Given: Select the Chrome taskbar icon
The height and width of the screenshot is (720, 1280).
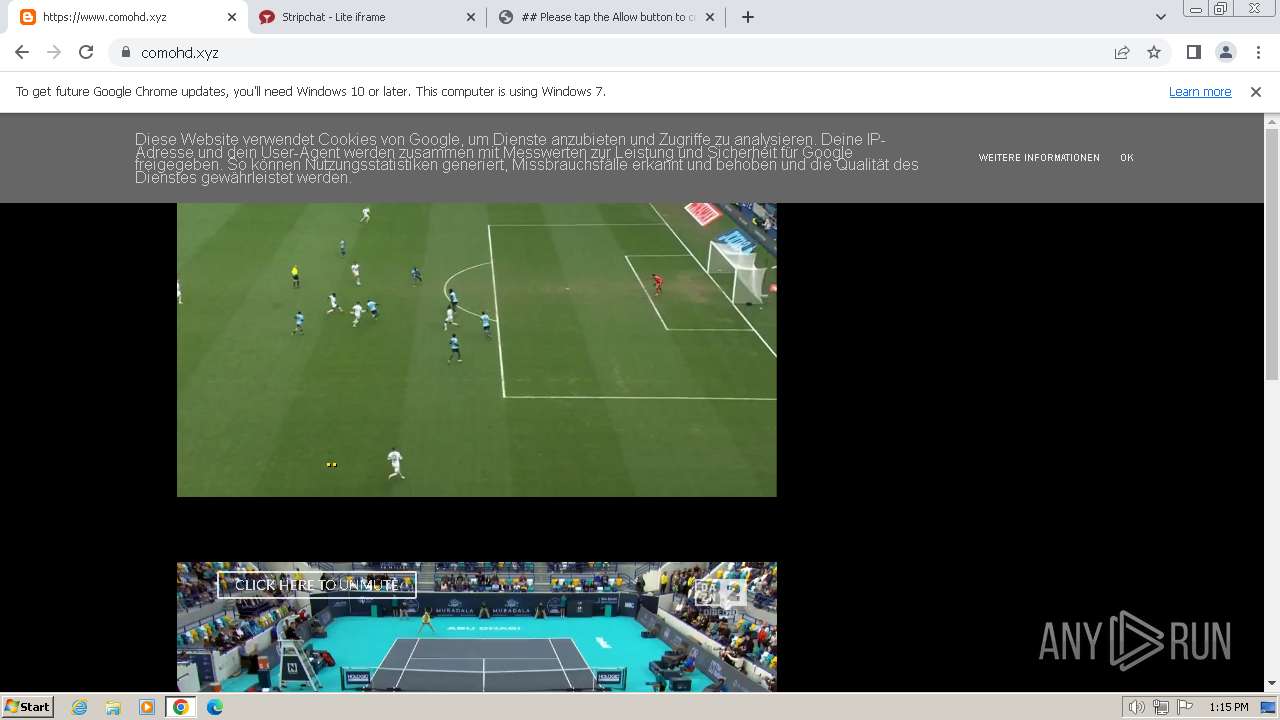Looking at the screenshot, I should point(180,707).
